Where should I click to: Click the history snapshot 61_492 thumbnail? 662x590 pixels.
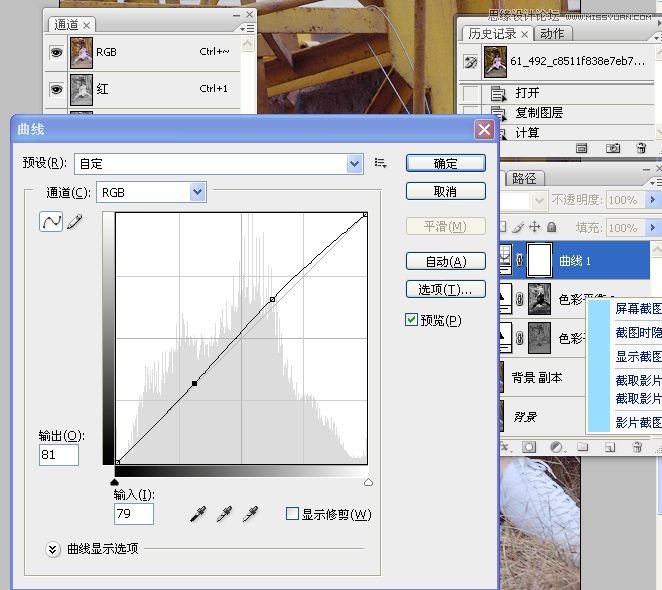coord(495,62)
